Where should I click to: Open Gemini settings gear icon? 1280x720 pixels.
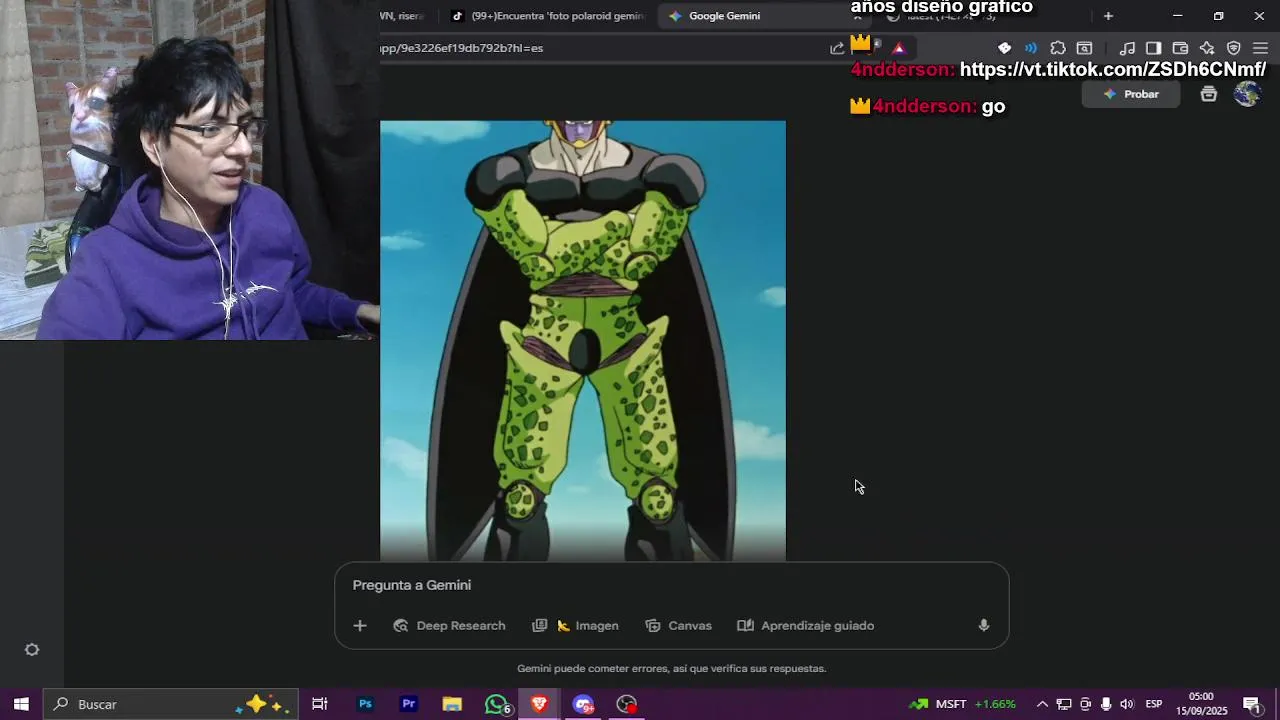[x=32, y=650]
